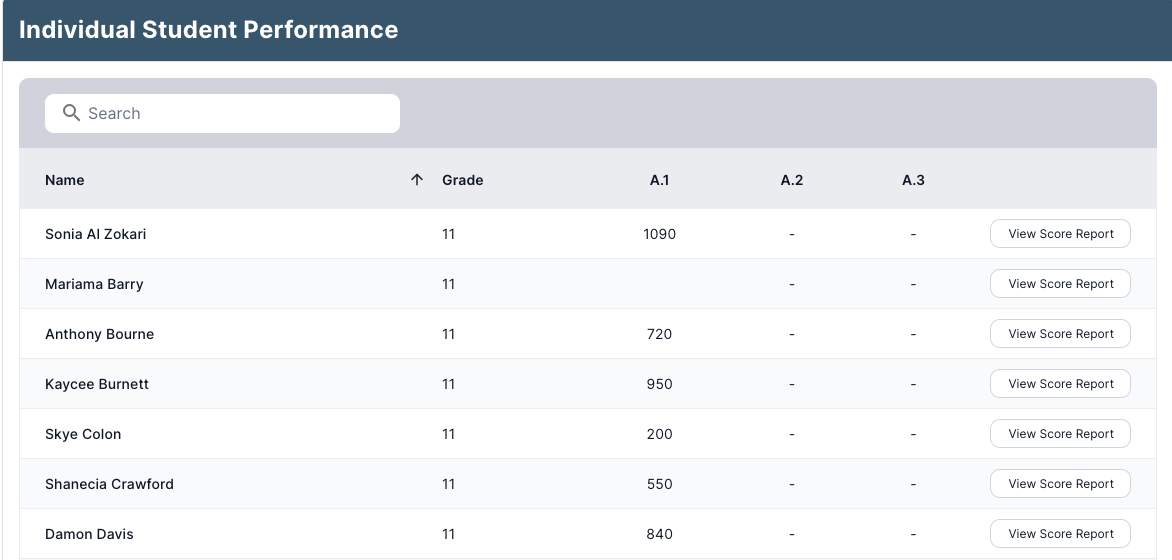Viewport: 1172px width, 560px height.
Task: Click Damon Davis's A.1 score 840
Action: [x=659, y=534]
